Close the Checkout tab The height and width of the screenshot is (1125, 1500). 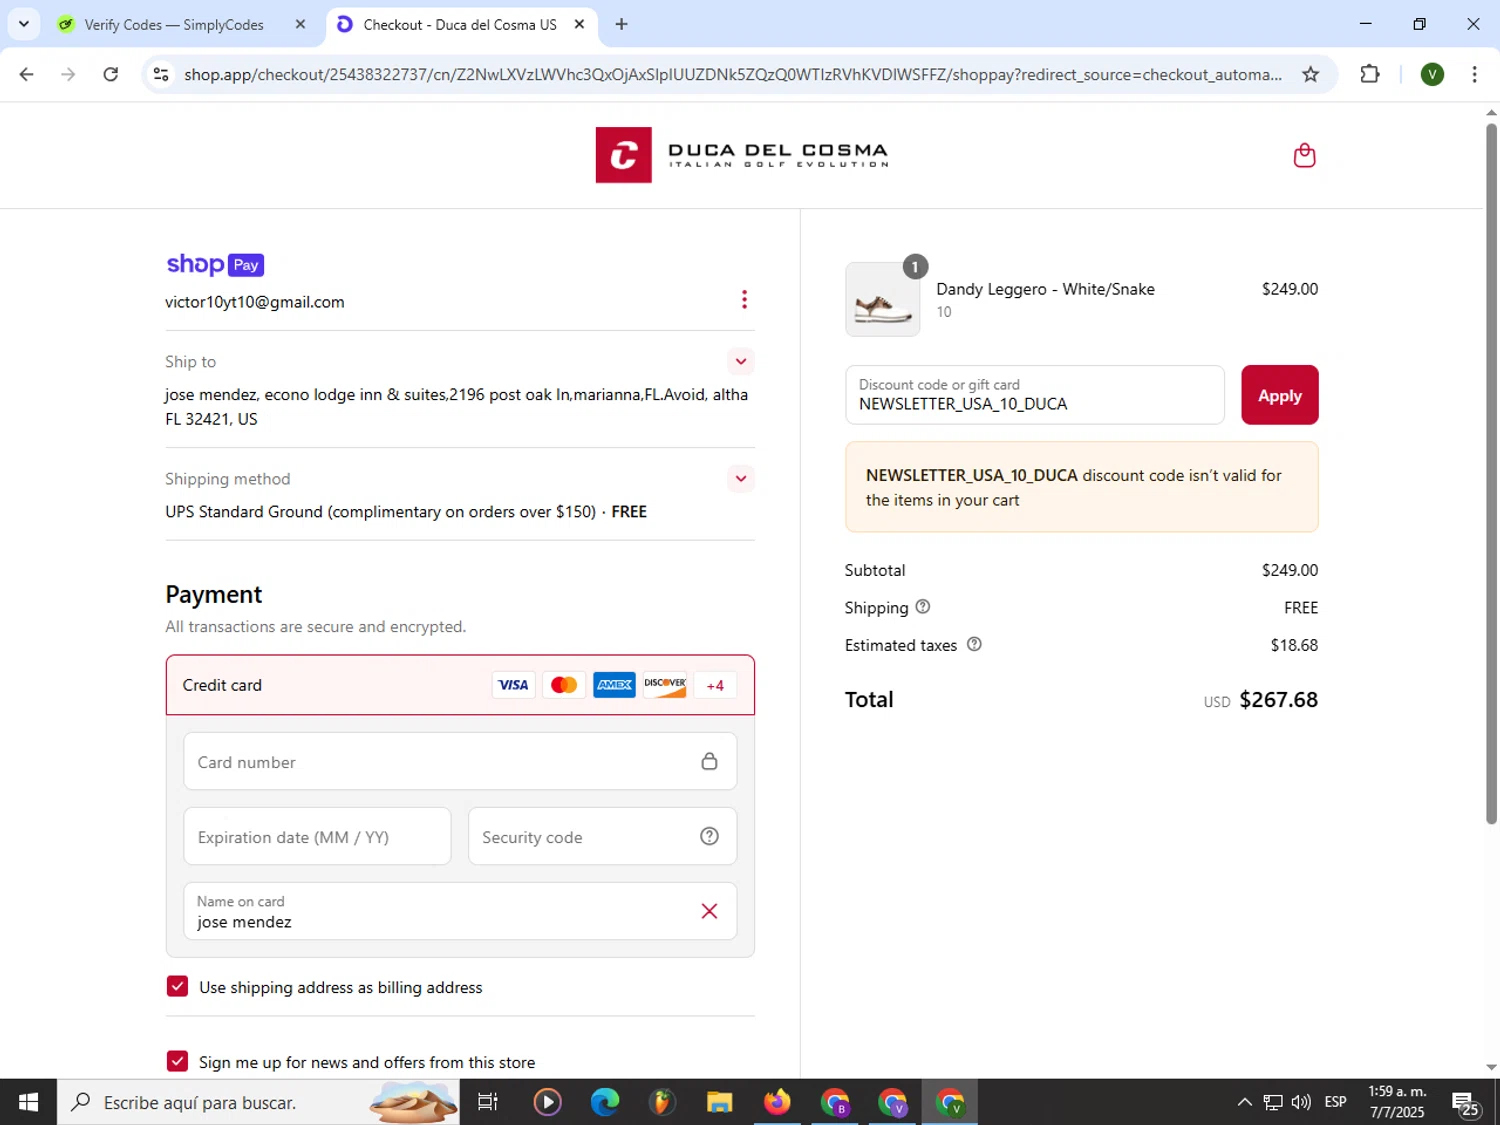coord(579,24)
